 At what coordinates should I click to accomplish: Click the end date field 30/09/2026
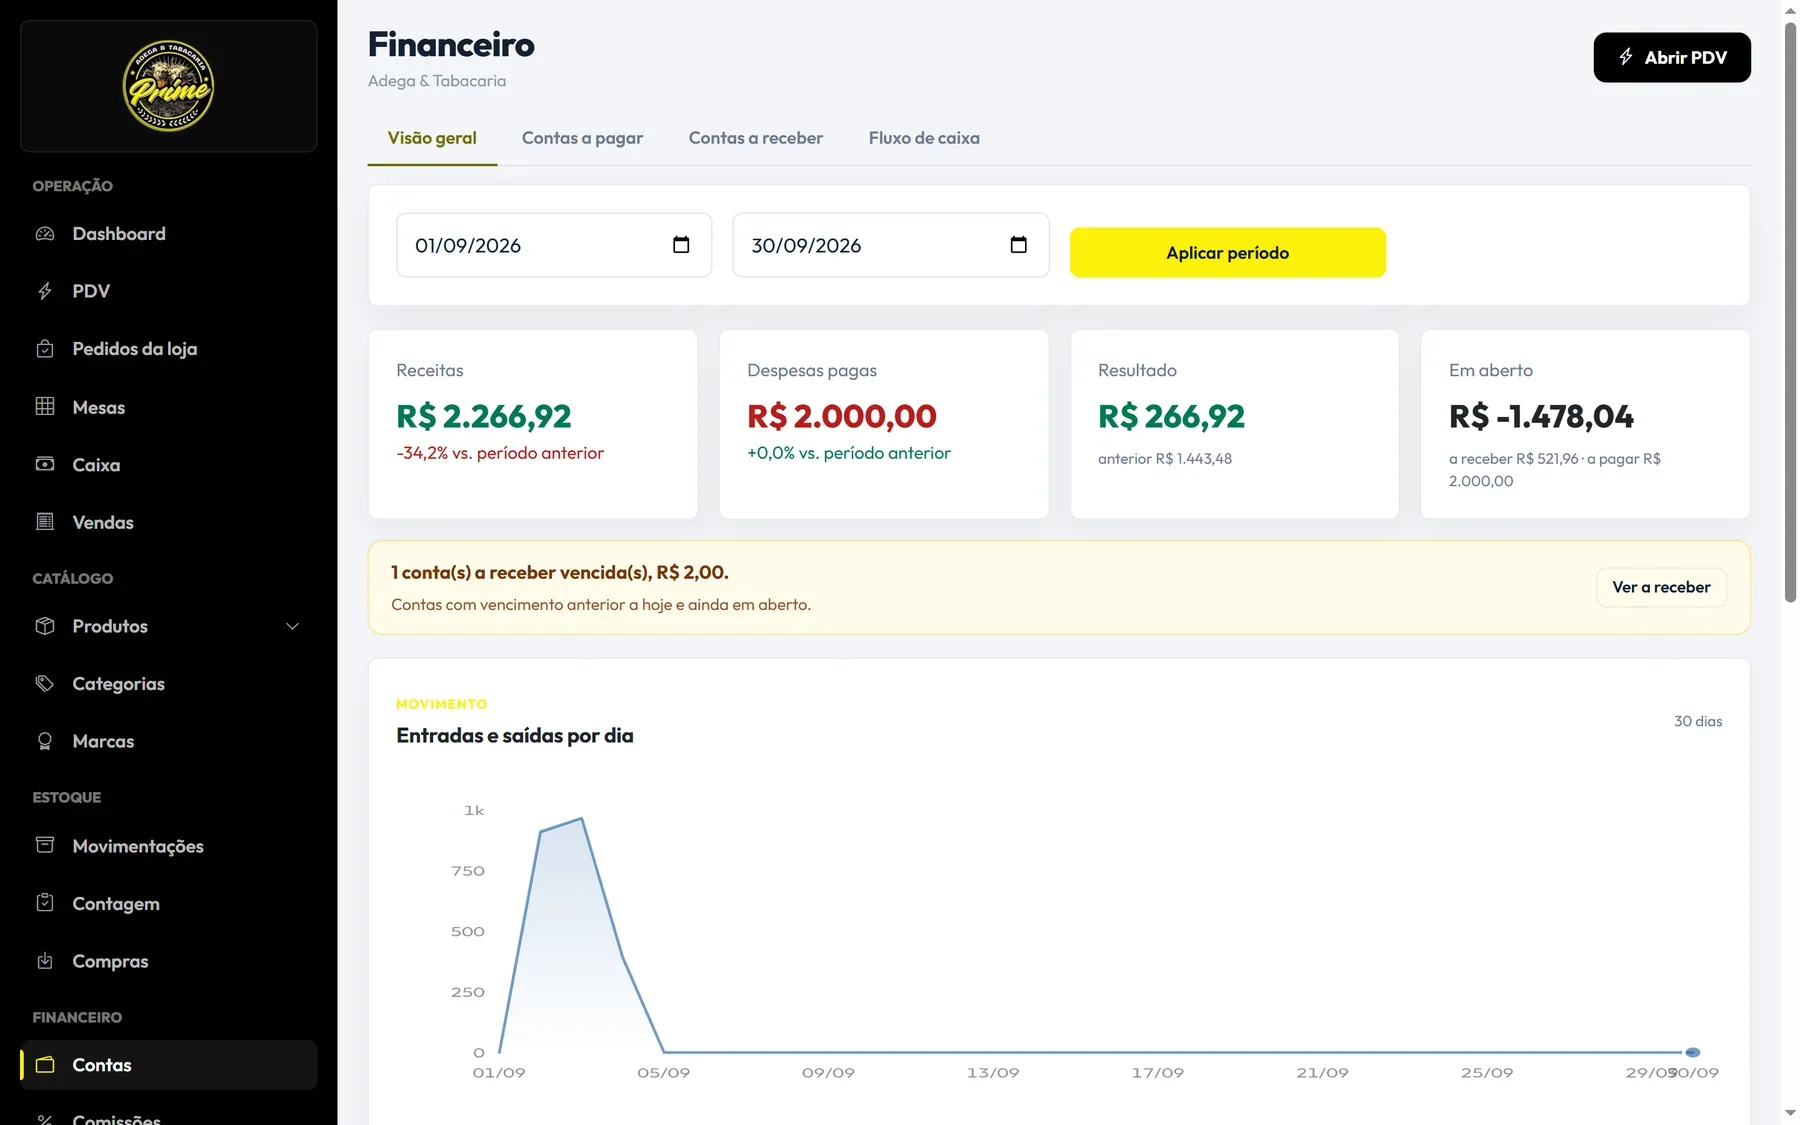point(891,245)
